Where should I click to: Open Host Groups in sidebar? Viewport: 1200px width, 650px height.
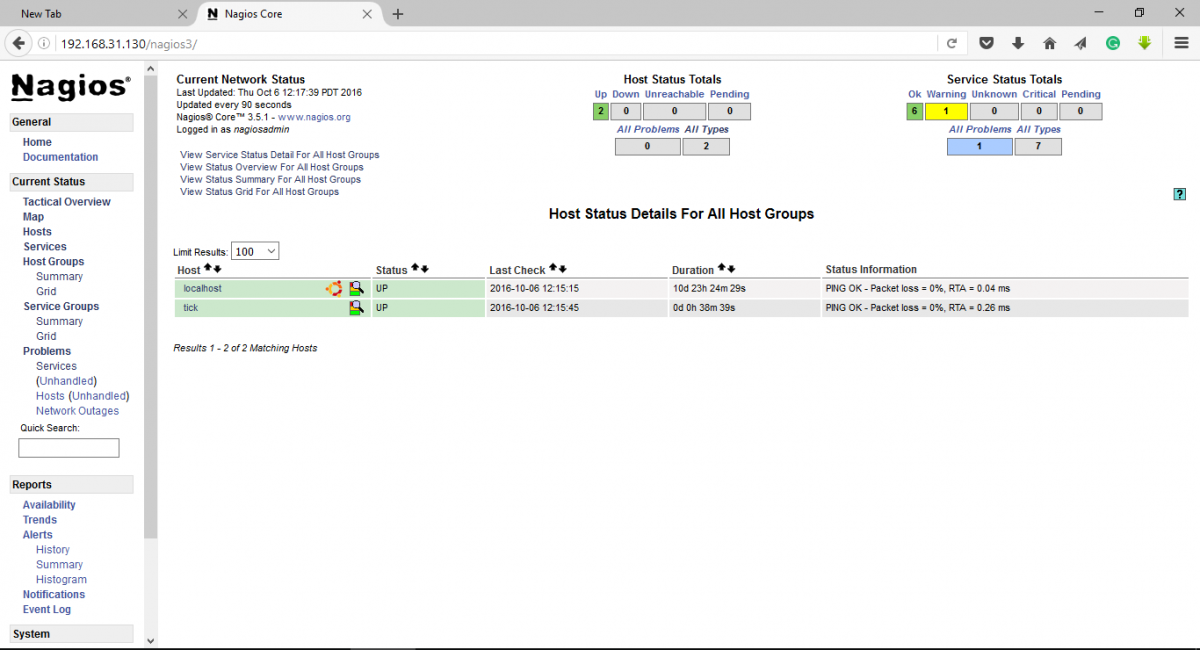(54, 262)
